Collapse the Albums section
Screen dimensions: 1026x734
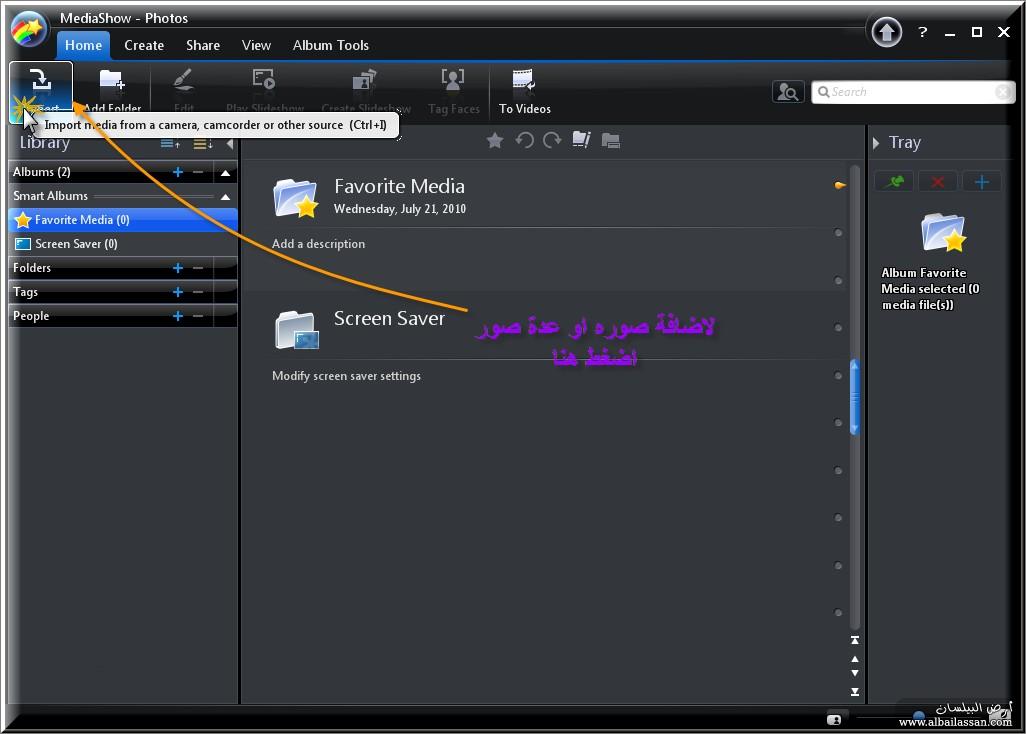(x=225, y=173)
